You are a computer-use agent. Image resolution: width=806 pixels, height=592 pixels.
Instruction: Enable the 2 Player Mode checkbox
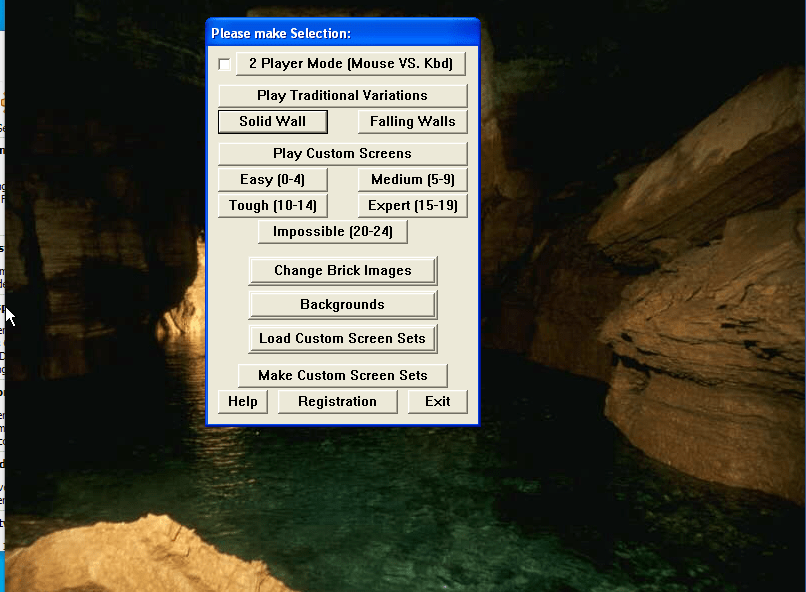click(225, 64)
